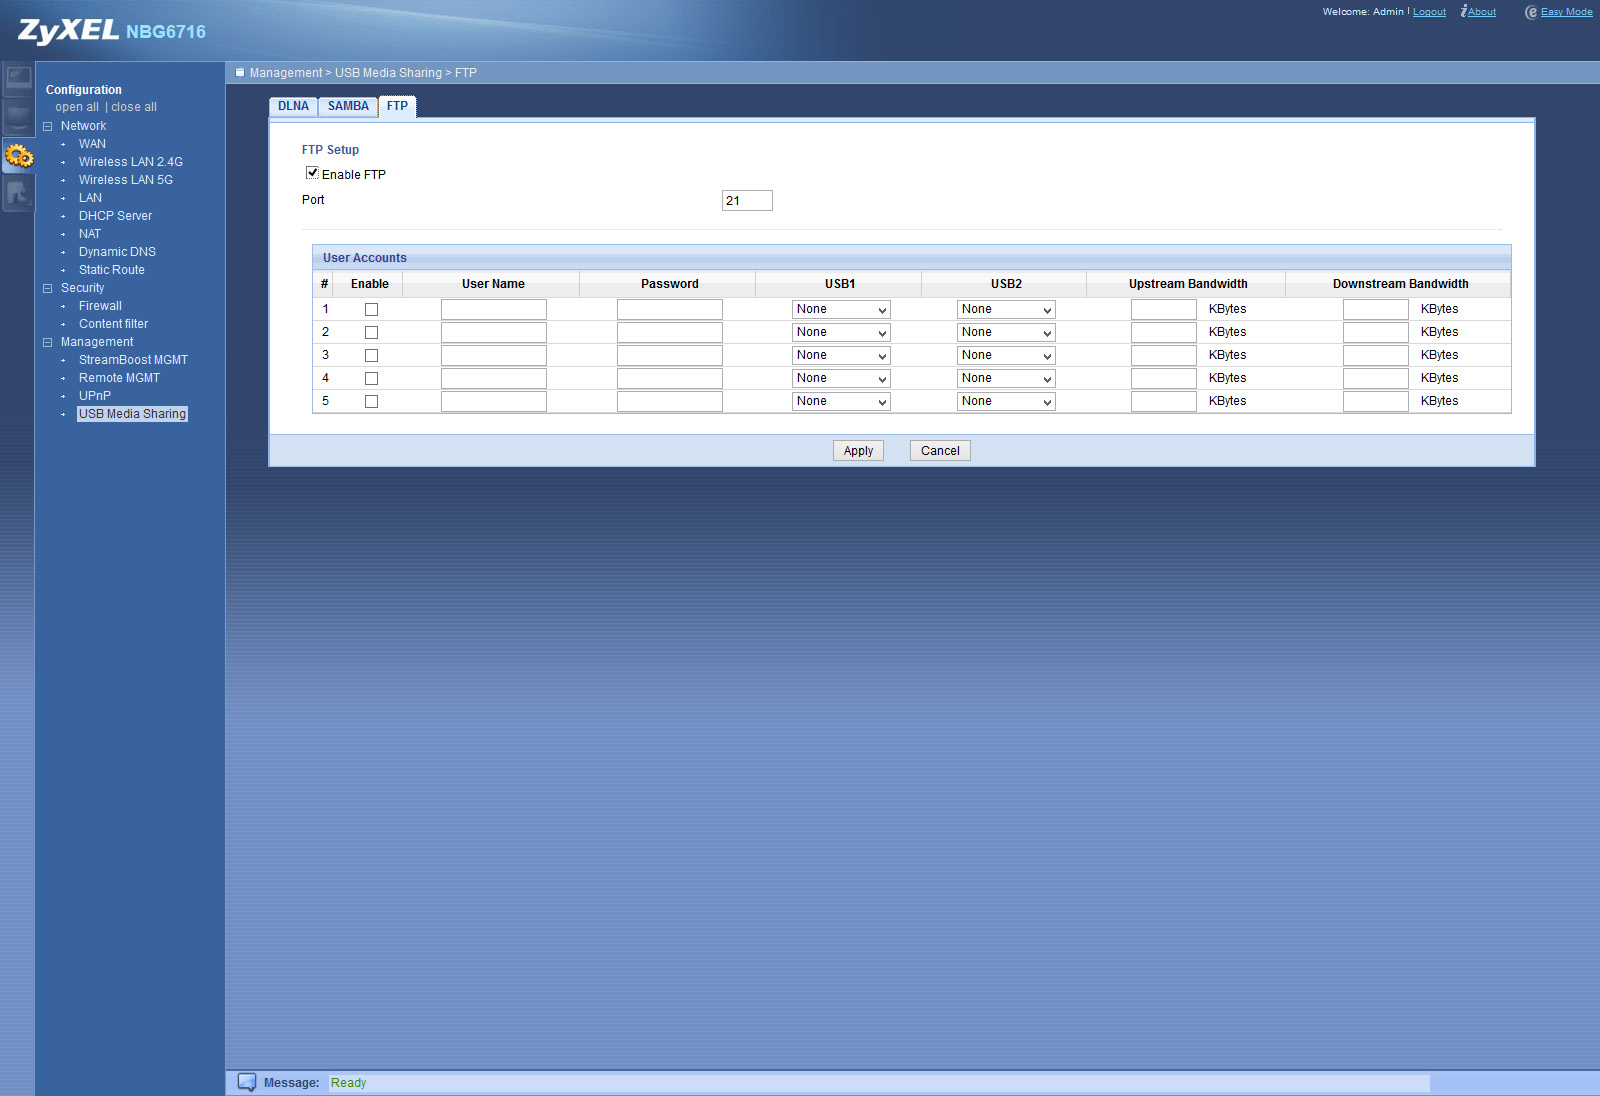Open the Maintenance sidebar icon

18,193
